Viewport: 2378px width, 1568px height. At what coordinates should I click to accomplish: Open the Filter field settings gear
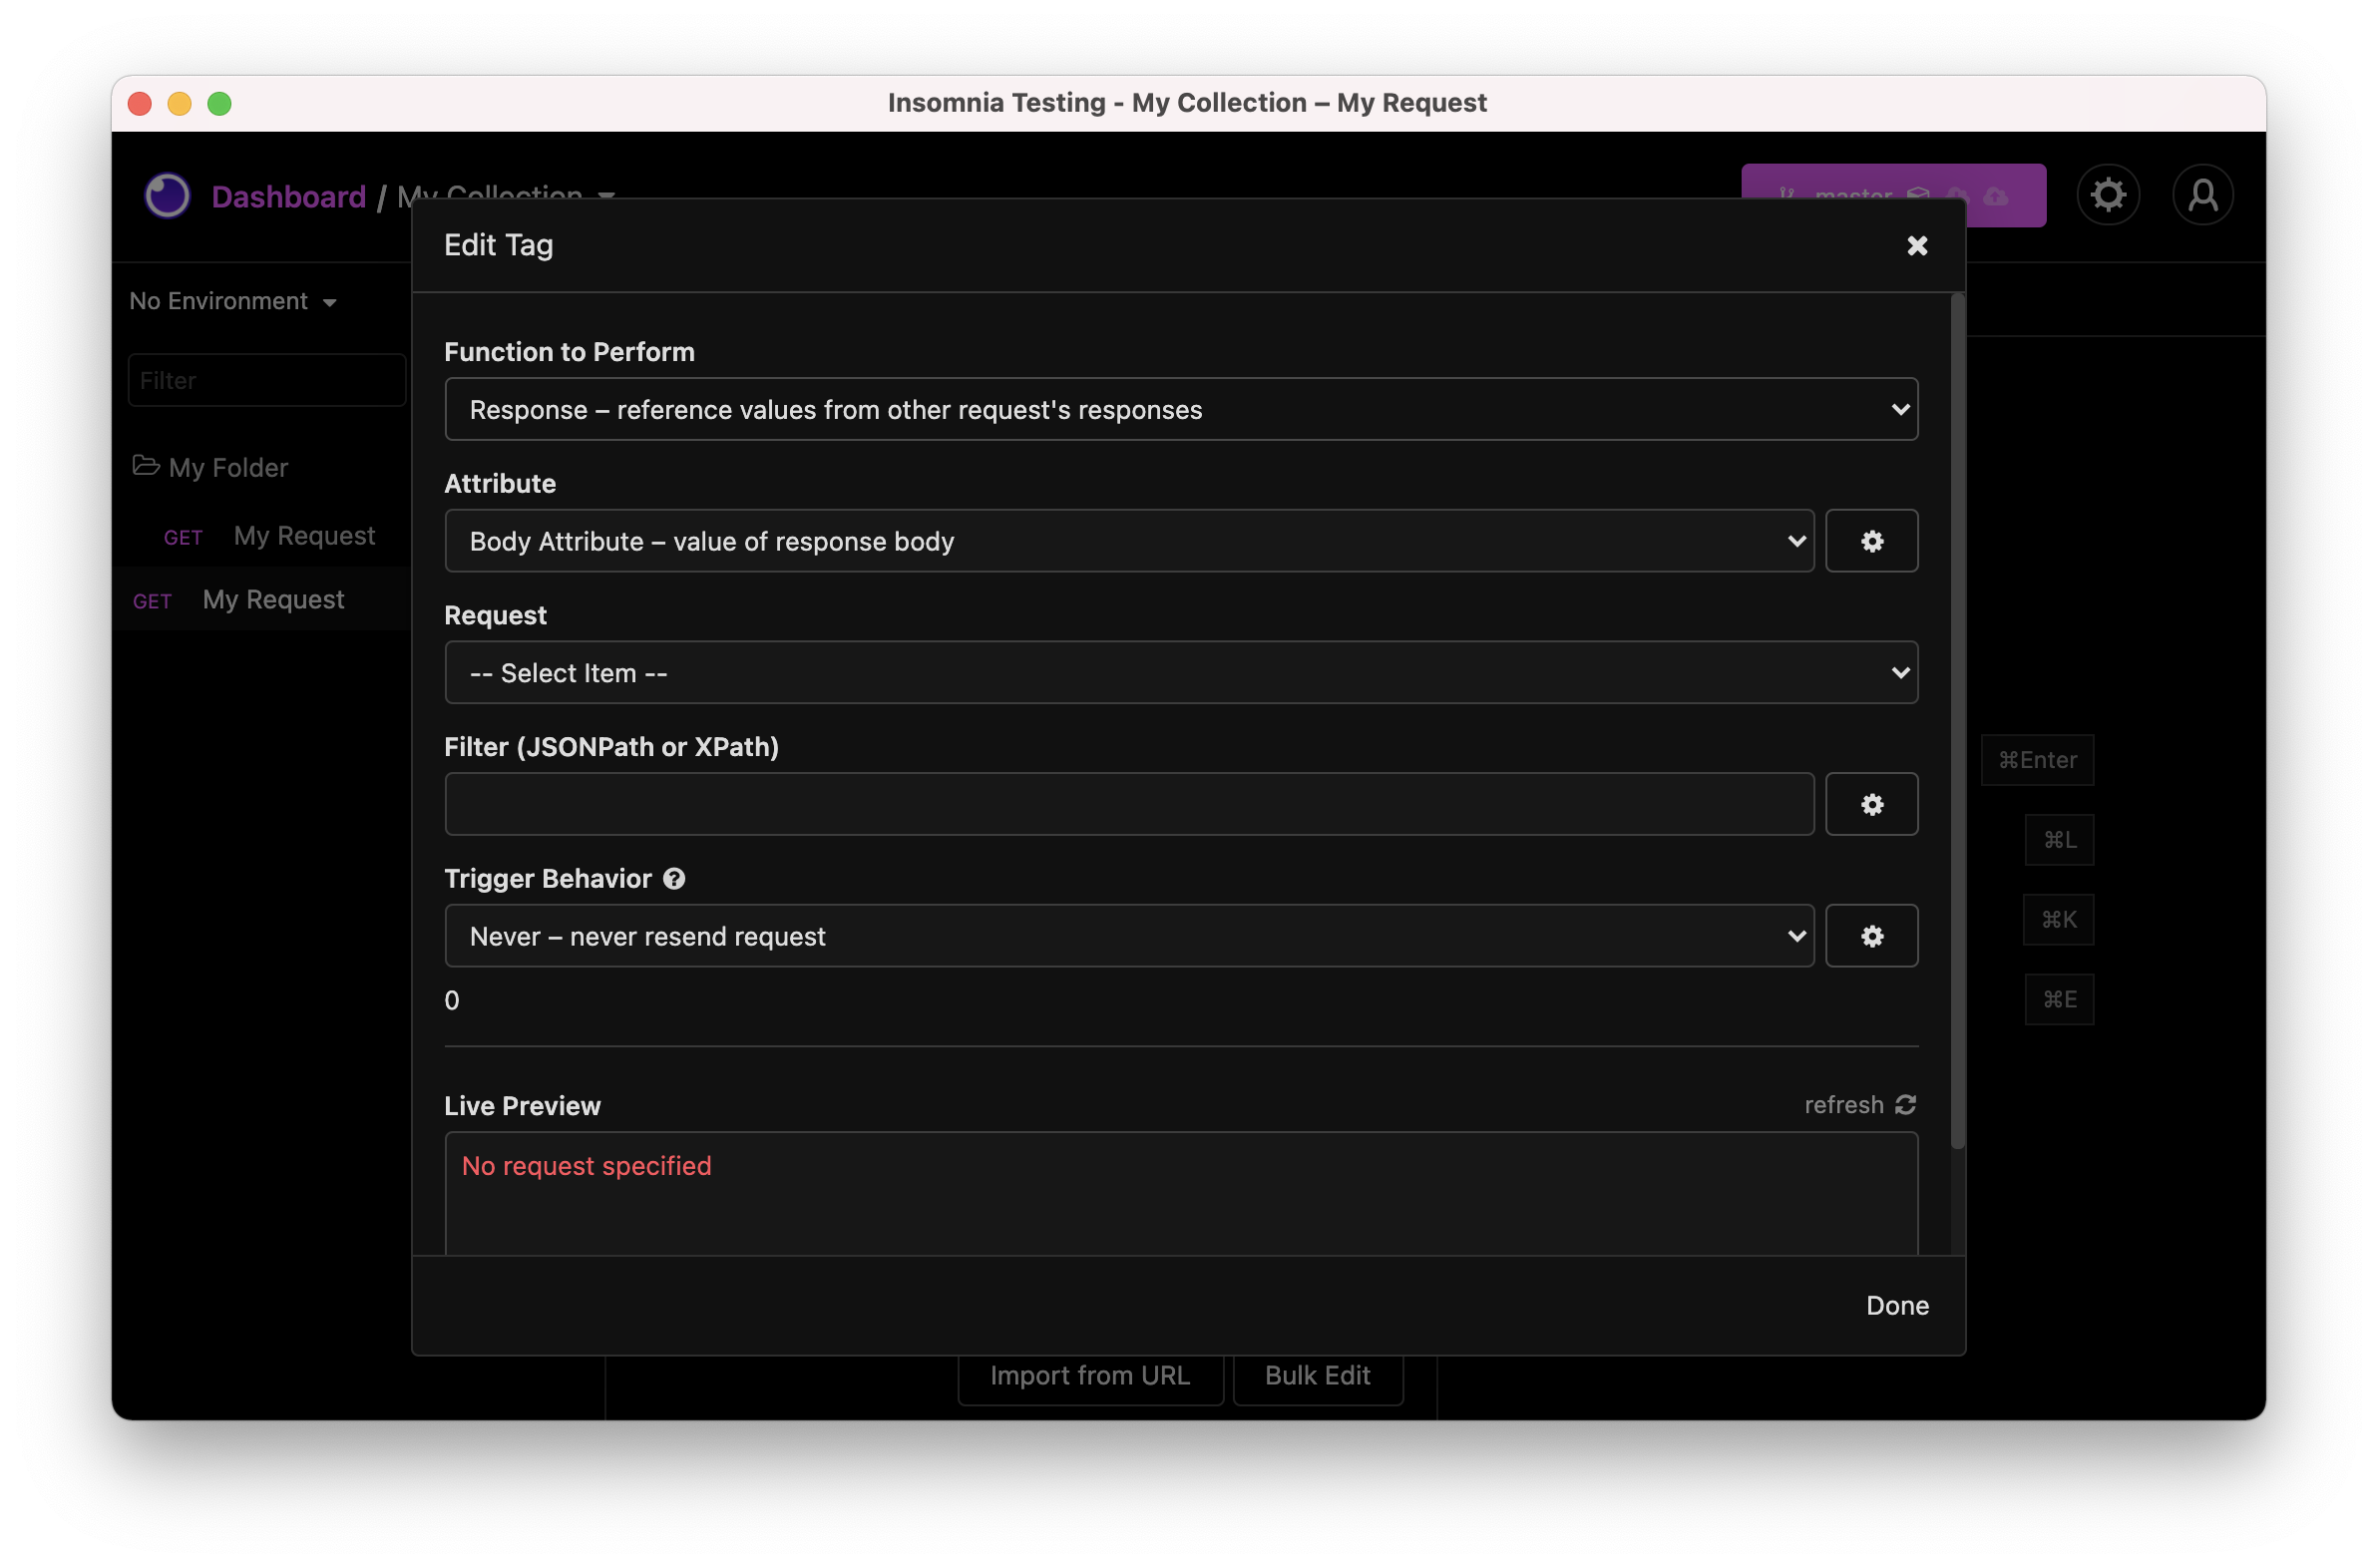[x=1872, y=803]
